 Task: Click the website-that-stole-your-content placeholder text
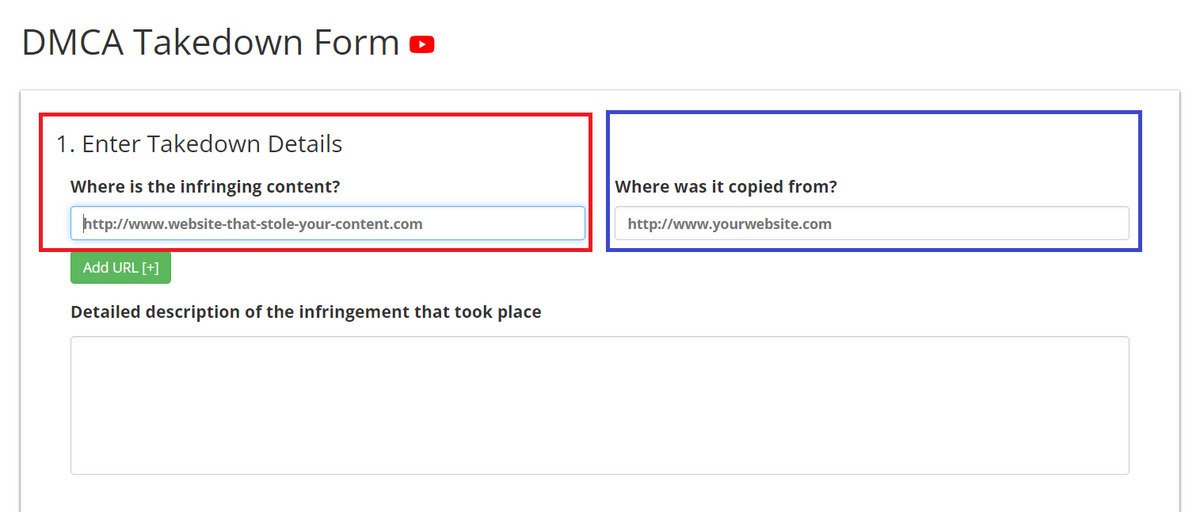point(253,224)
